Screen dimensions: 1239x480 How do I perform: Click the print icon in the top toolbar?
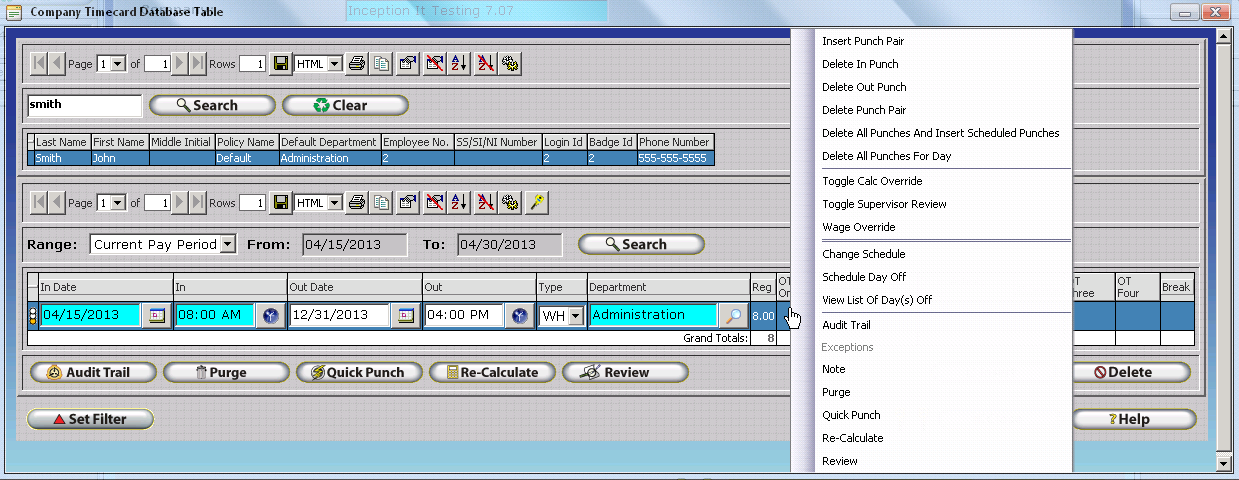[356, 64]
